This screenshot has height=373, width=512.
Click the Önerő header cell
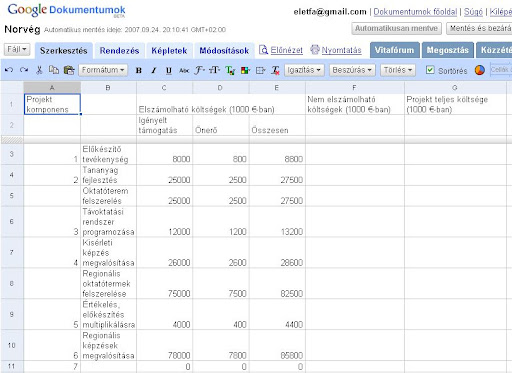coord(221,125)
